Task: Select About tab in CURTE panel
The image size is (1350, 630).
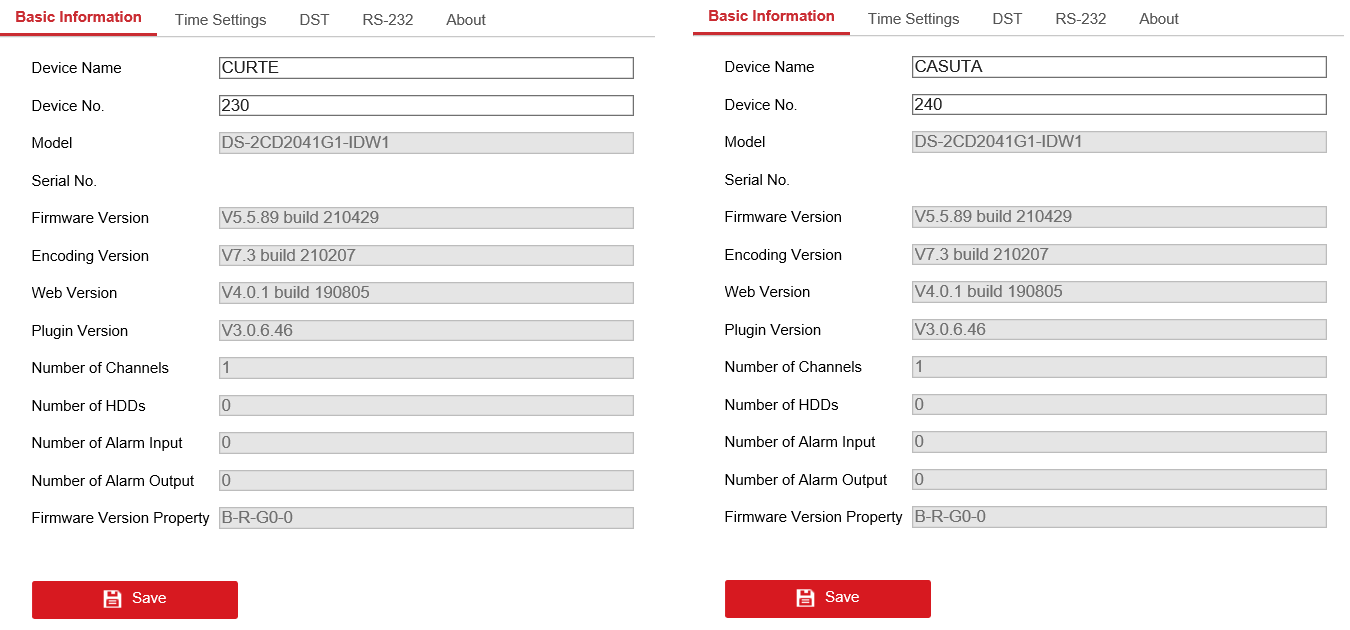Action: [466, 20]
